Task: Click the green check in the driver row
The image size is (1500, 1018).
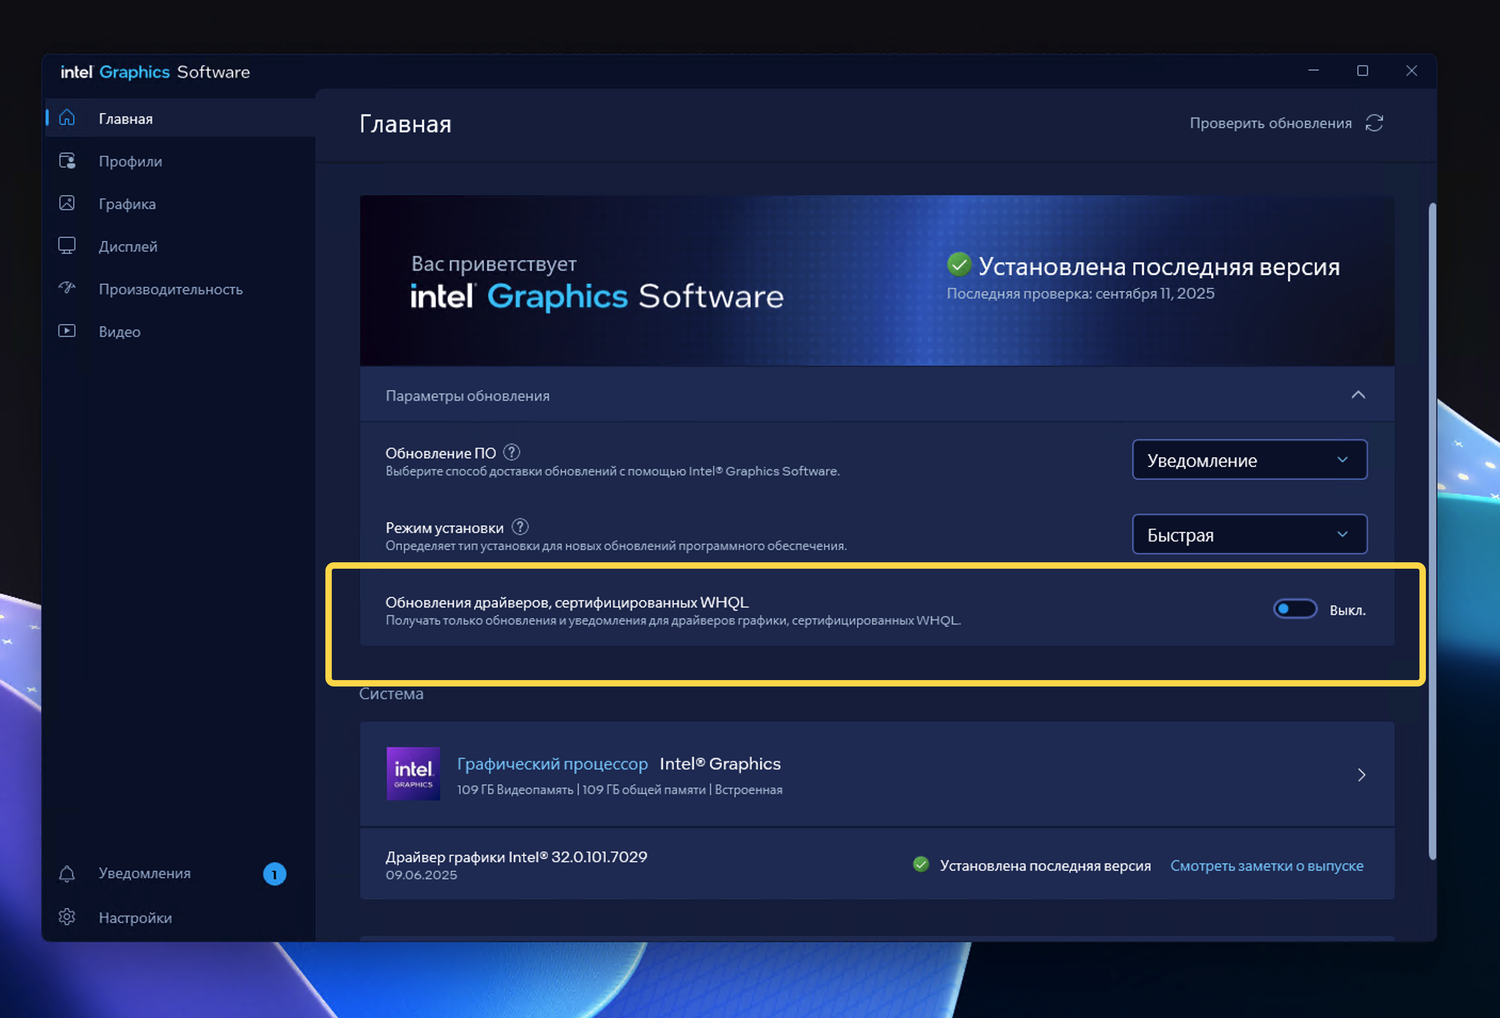Action: [x=921, y=864]
